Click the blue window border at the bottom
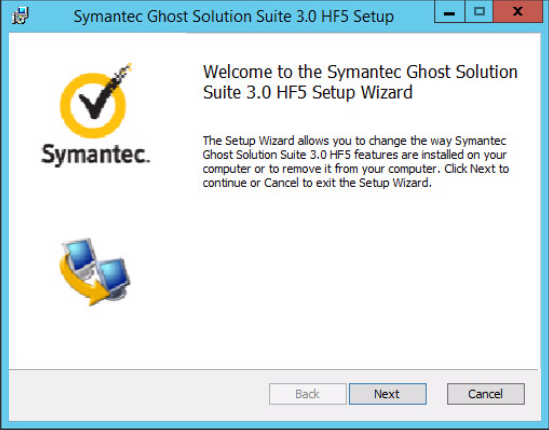 274,425
